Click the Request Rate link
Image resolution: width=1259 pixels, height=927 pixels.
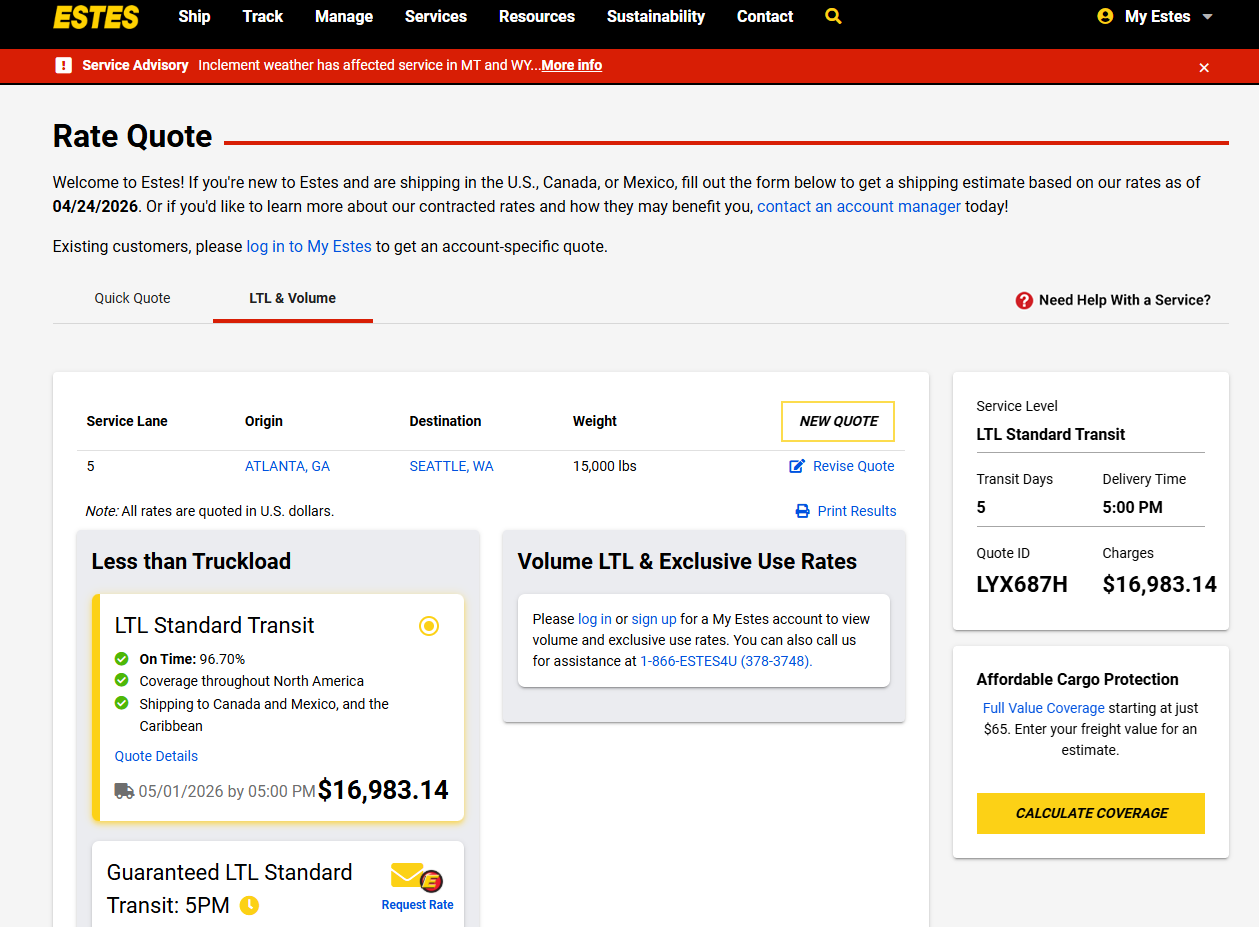pyautogui.click(x=417, y=905)
